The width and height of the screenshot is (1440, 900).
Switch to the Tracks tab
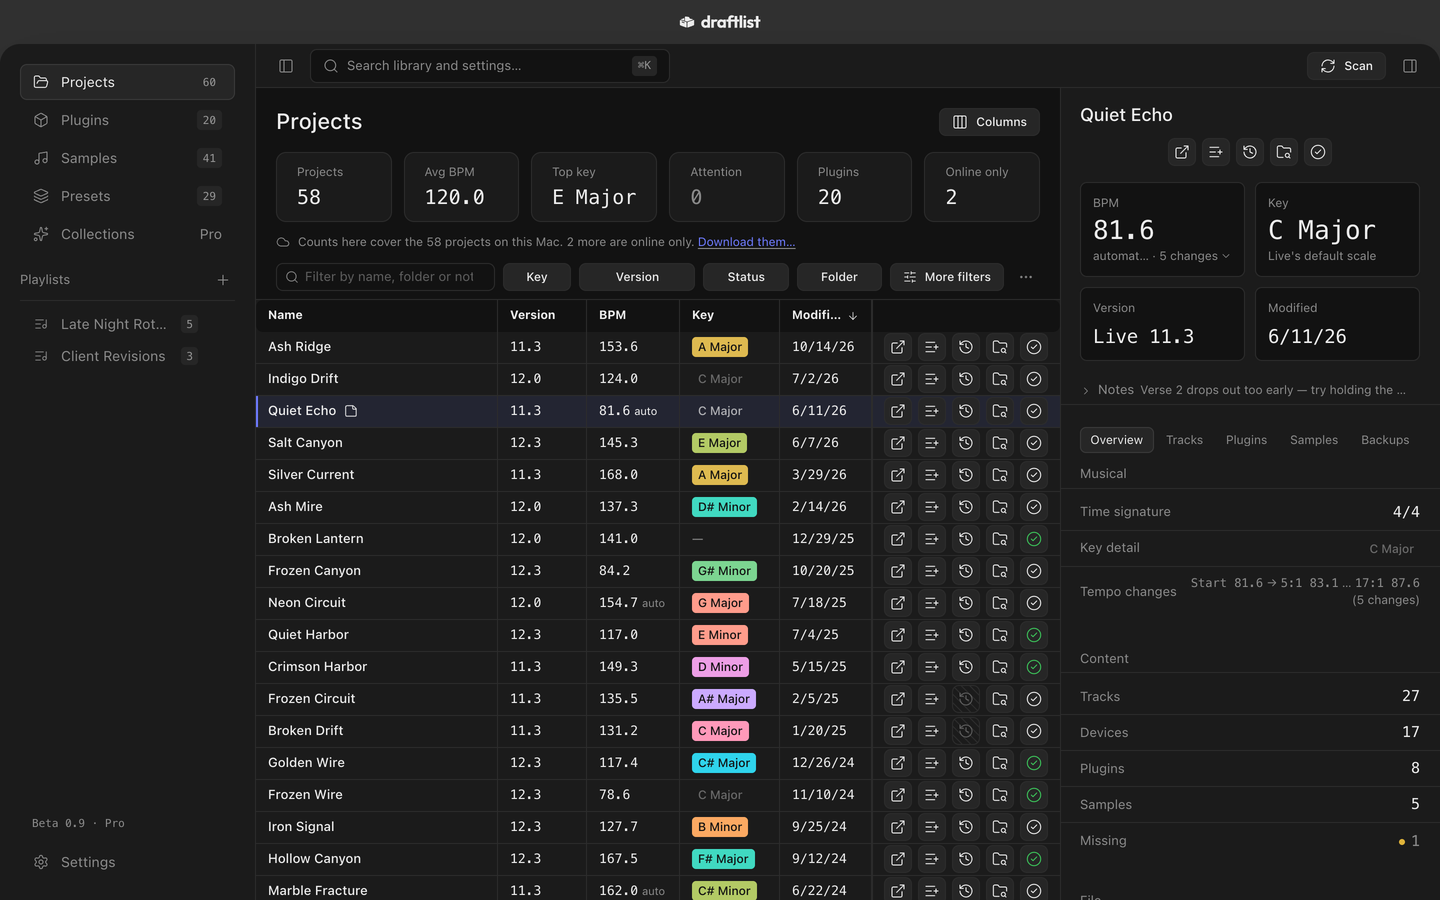1184,440
